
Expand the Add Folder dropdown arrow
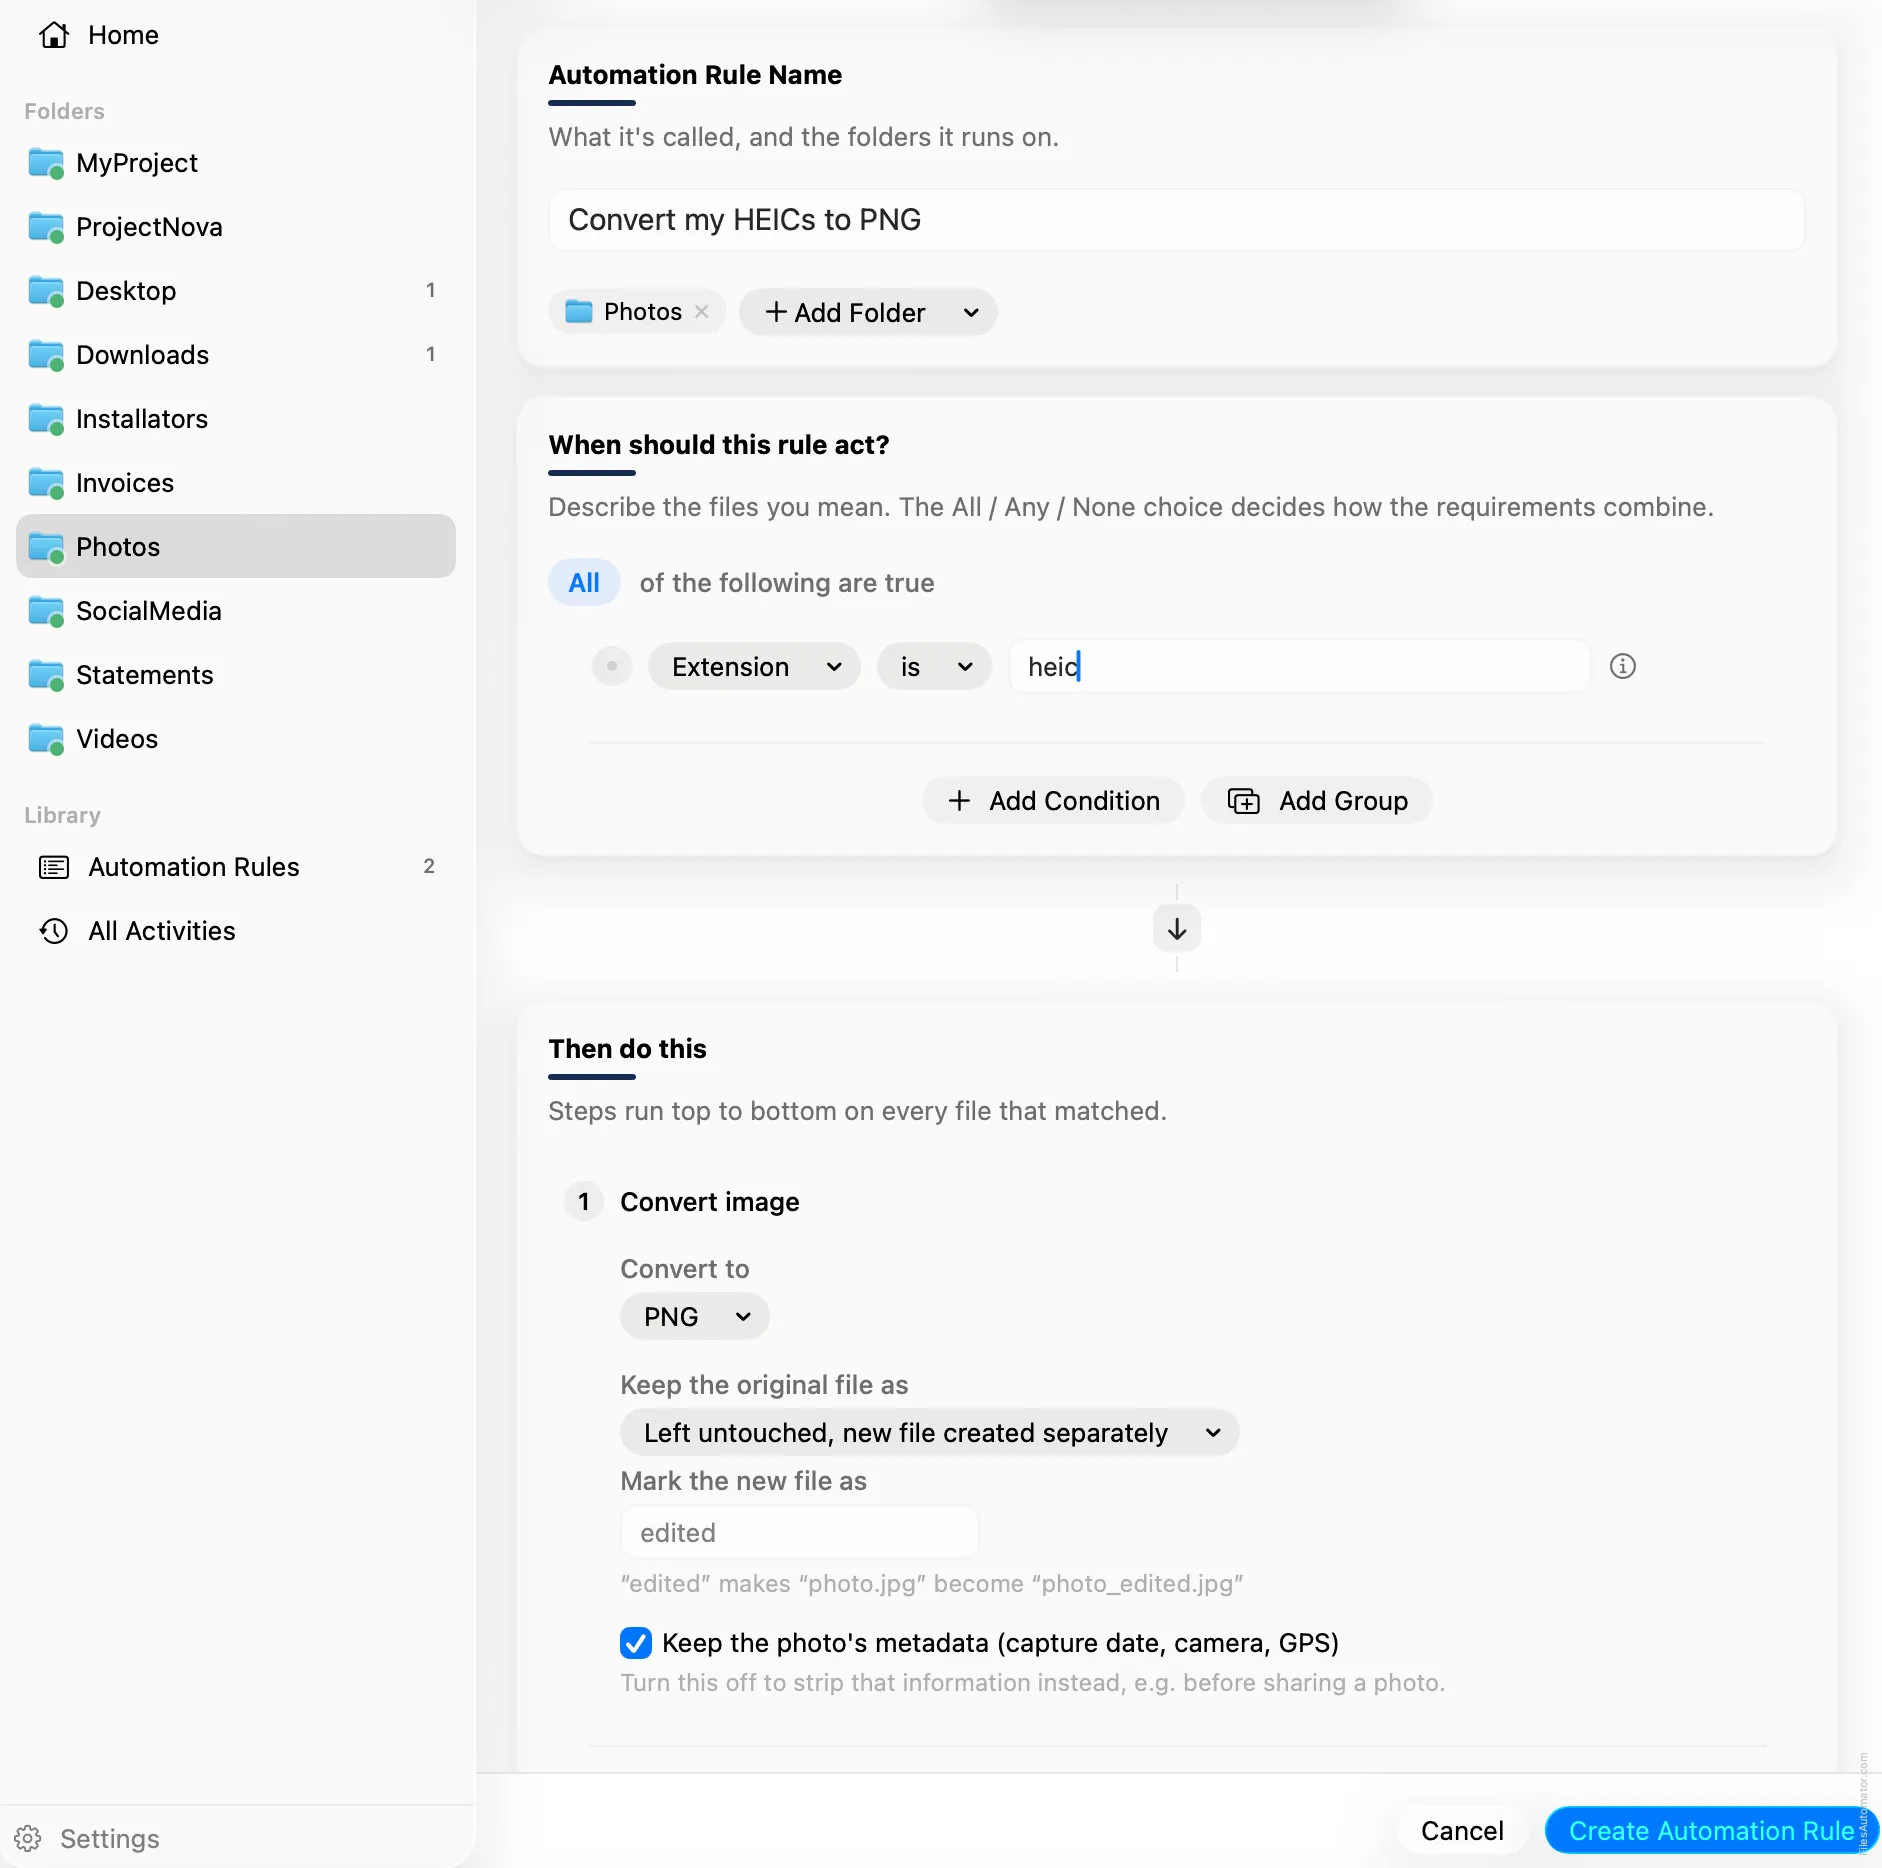click(971, 313)
